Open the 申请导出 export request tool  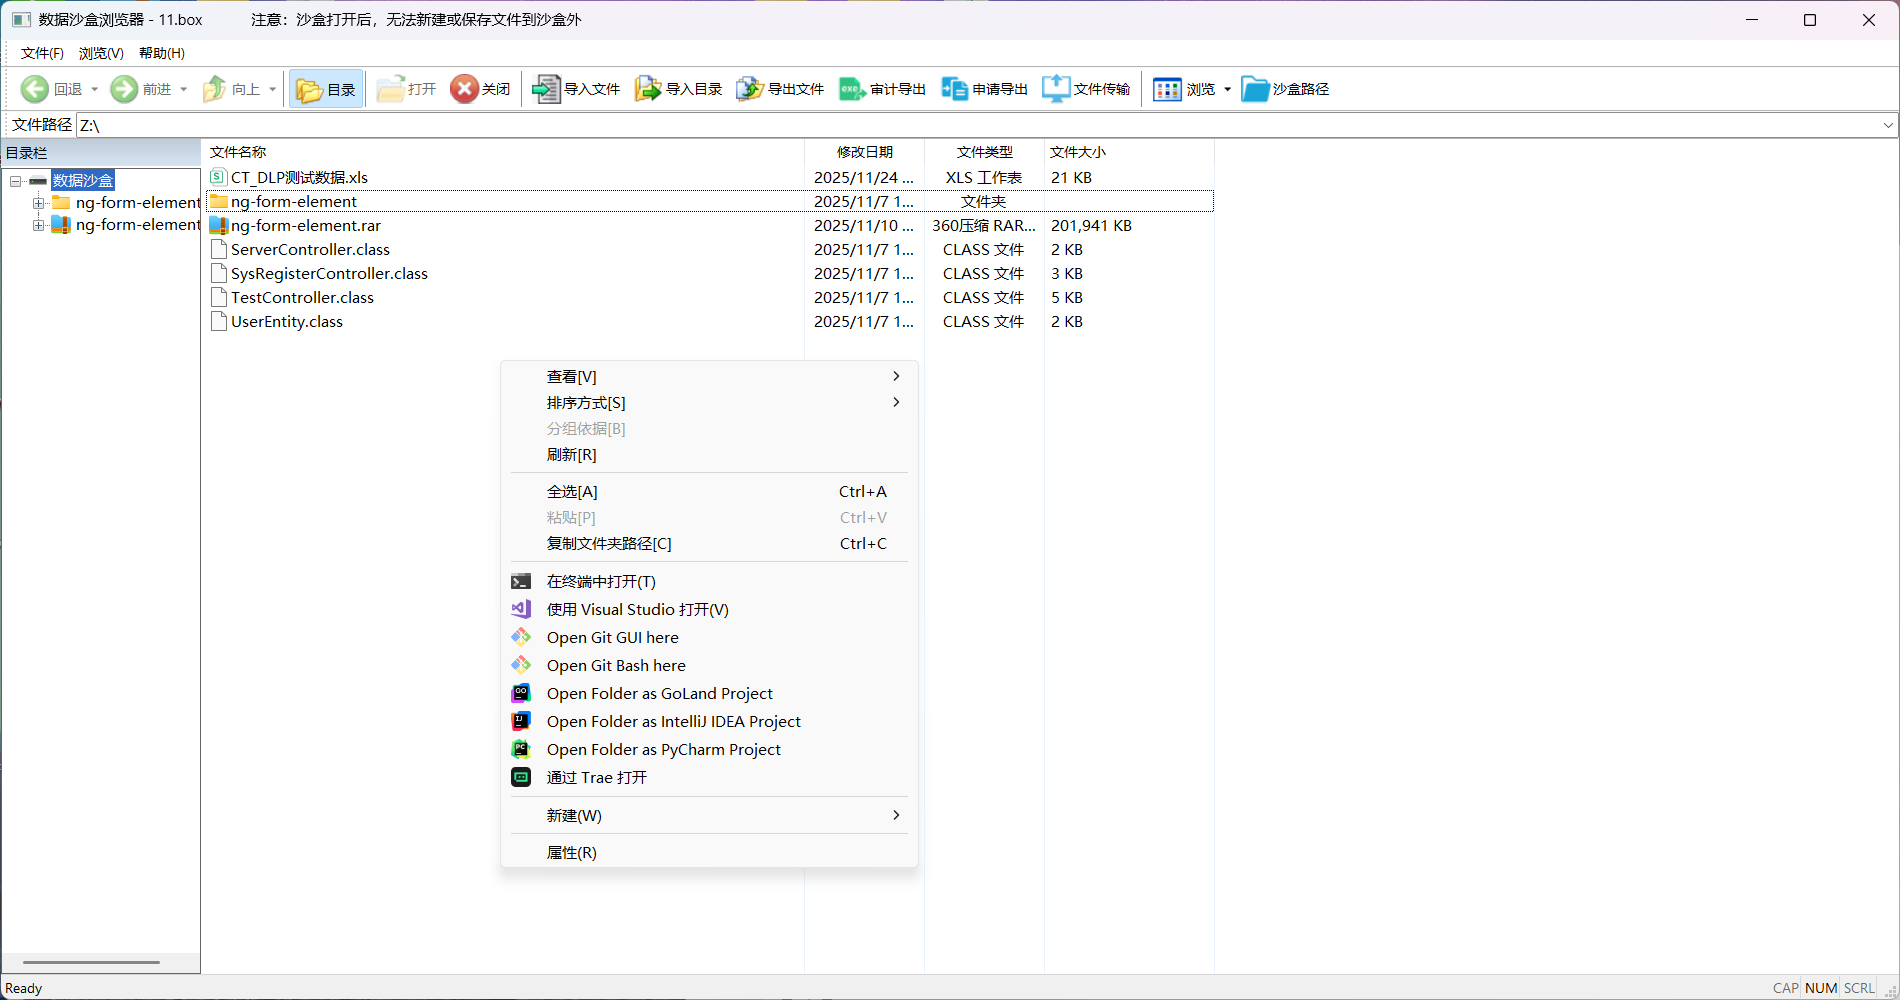(984, 88)
